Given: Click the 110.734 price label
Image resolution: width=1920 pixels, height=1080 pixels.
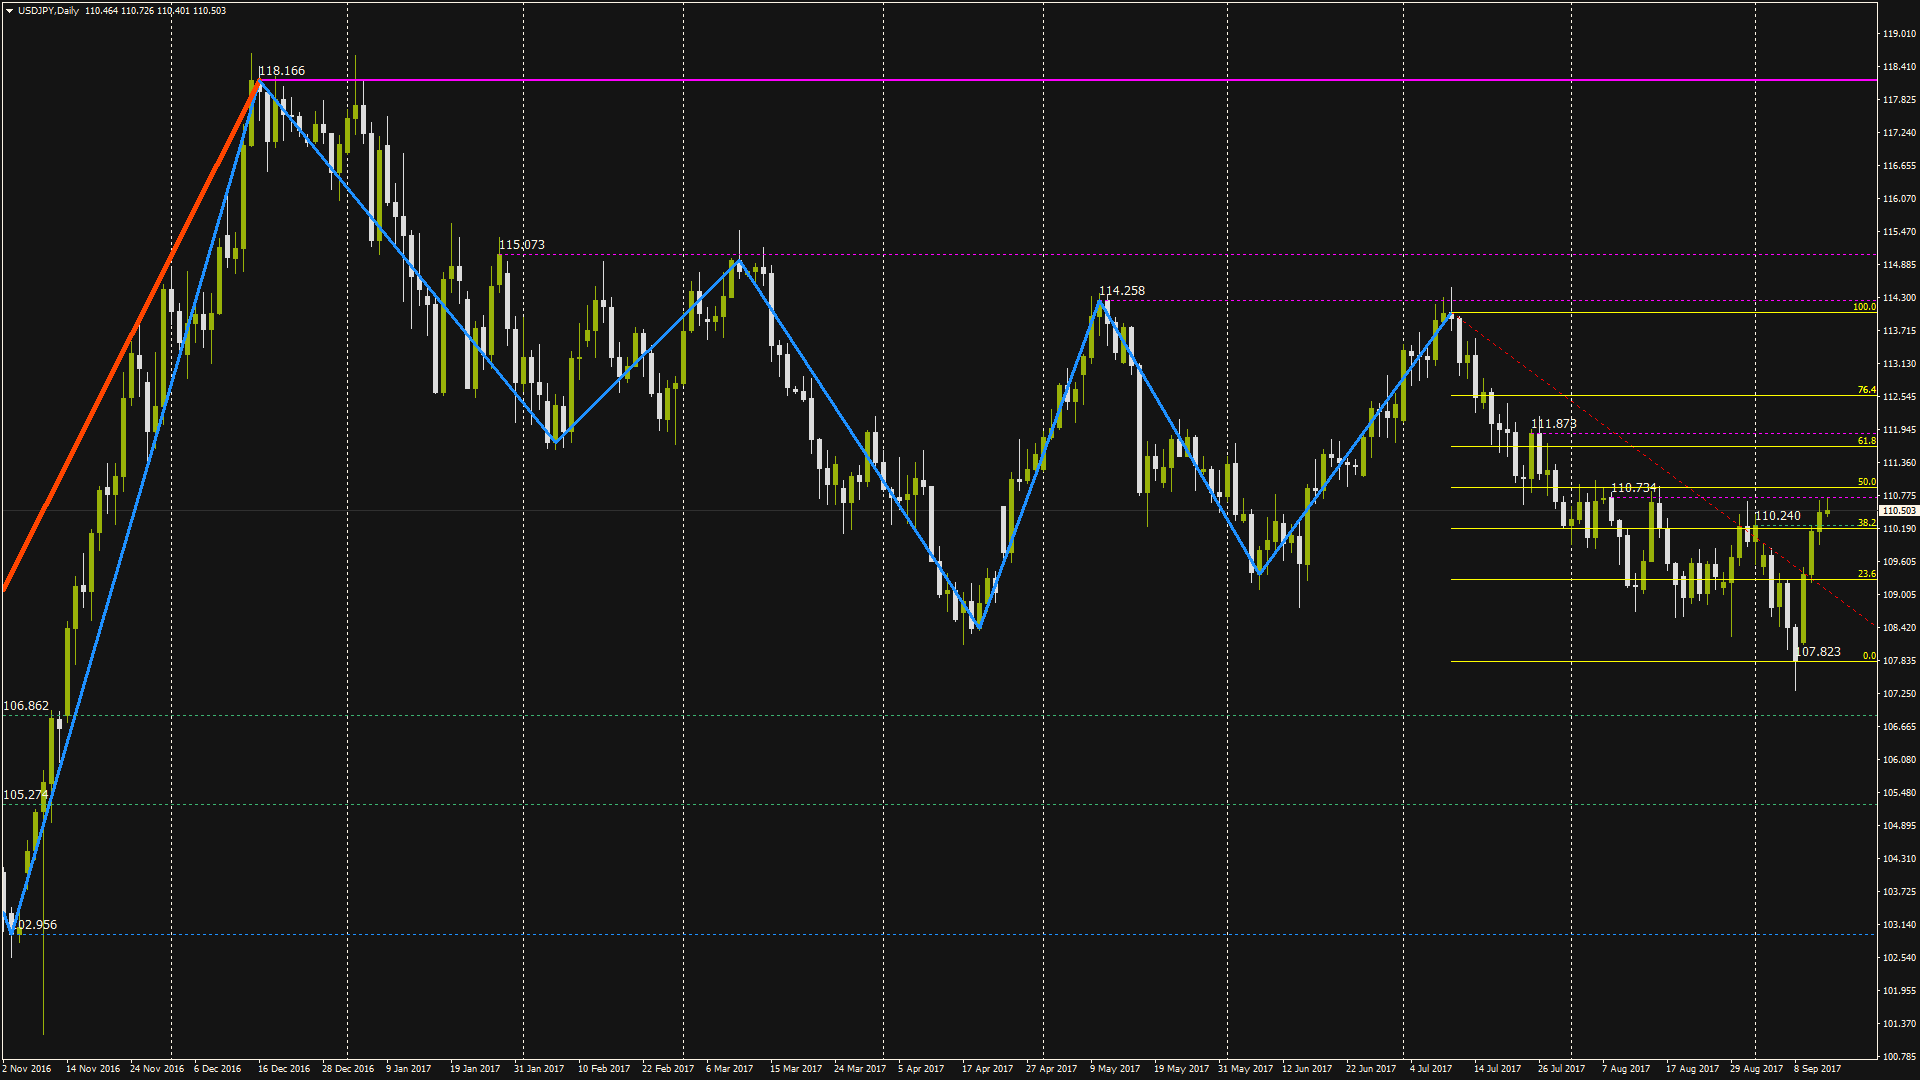Looking at the screenshot, I should pyautogui.click(x=1634, y=488).
